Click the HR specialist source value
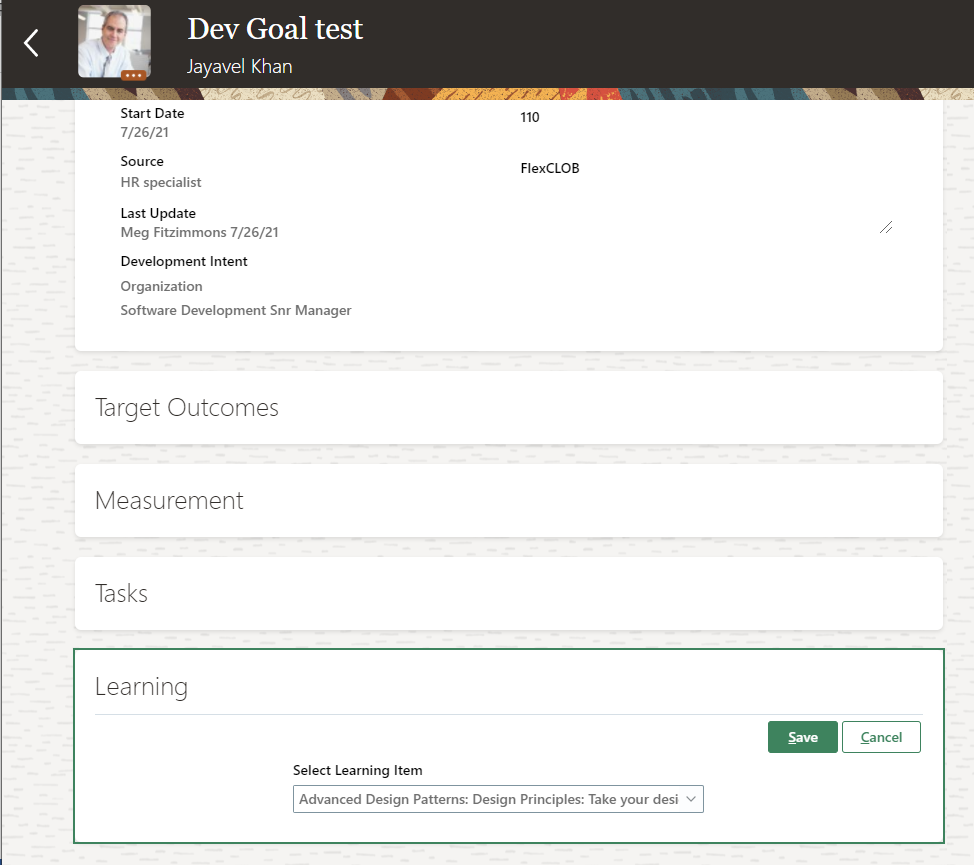 161,183
